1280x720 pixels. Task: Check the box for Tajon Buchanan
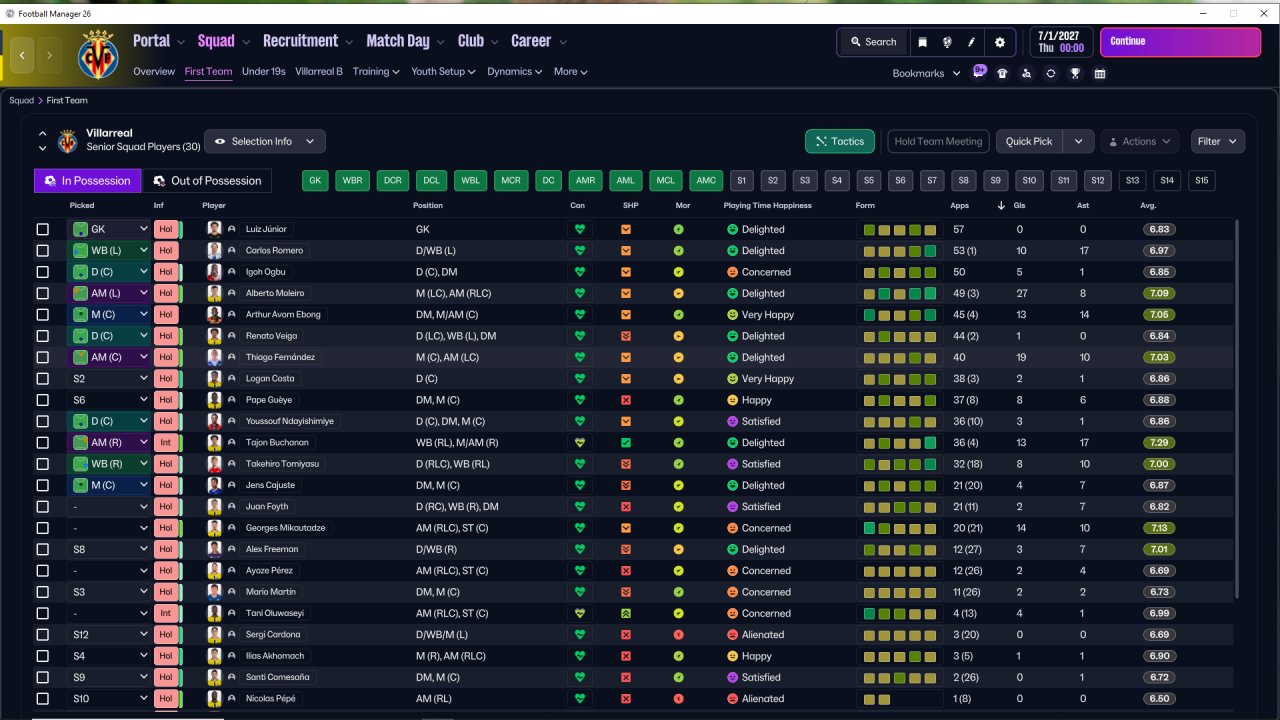[42, 442]
